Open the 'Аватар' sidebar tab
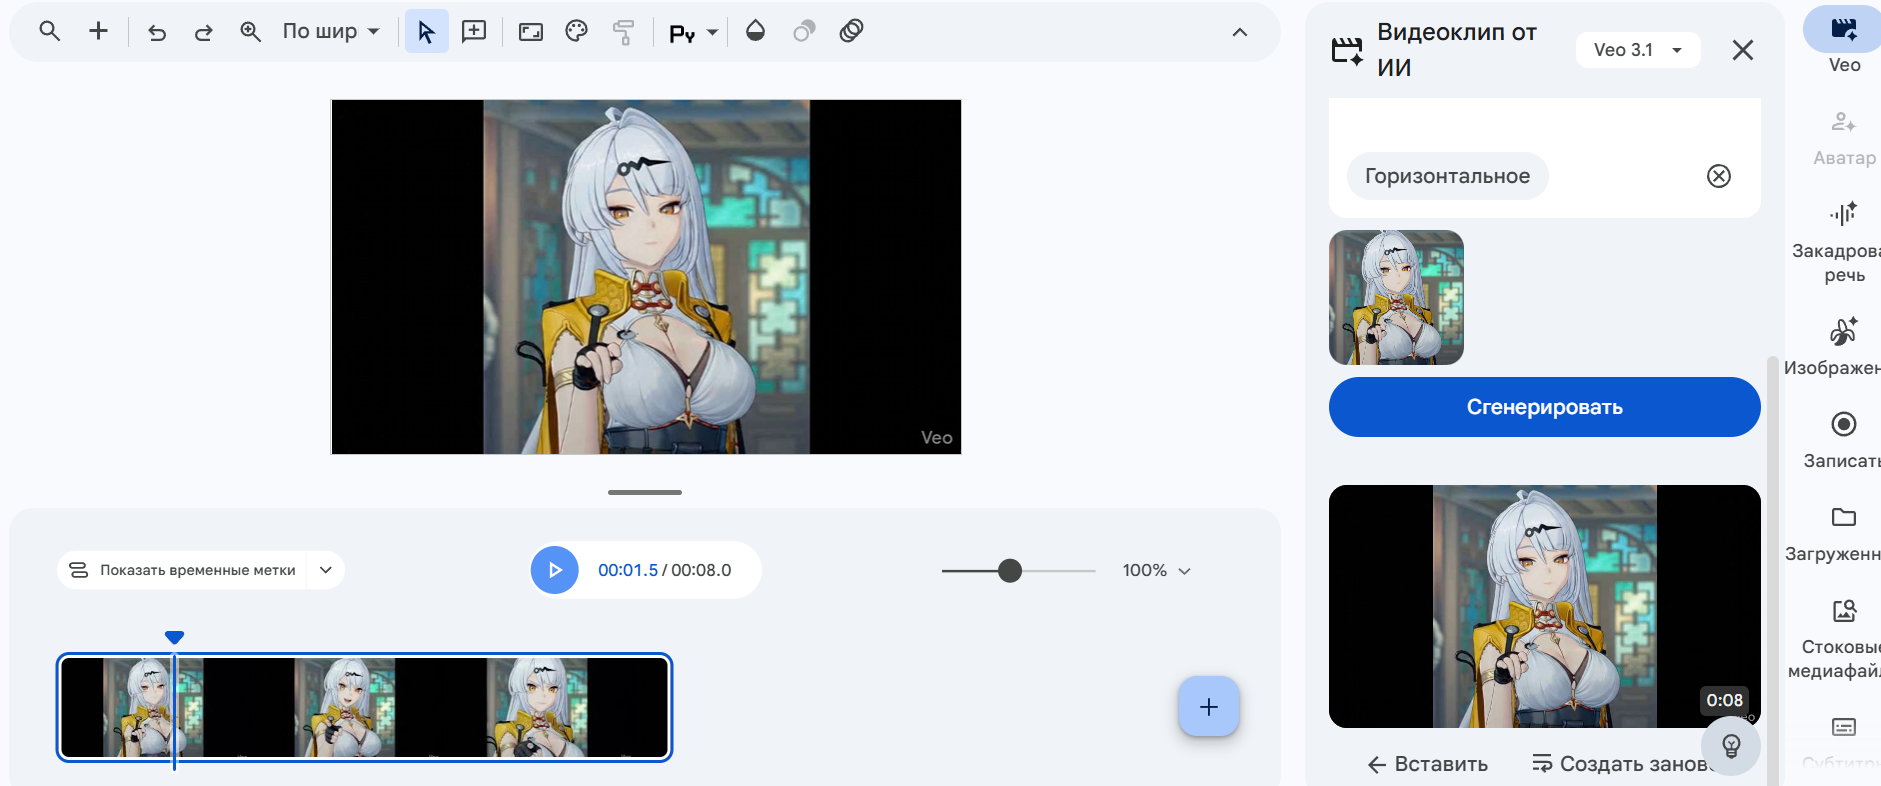The height and width of the screenshot is (786, 1881). [x=1844, y=139]
